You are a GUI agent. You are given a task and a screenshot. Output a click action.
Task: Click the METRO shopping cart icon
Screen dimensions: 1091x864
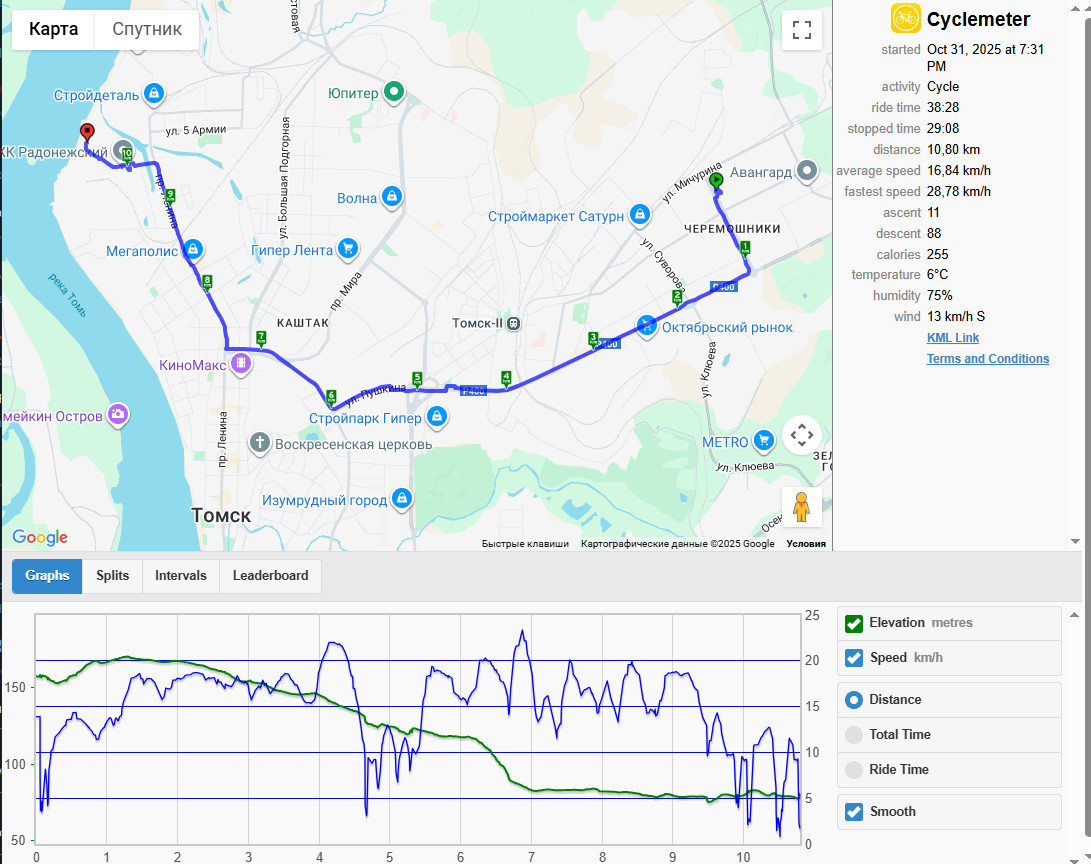[x=764, y=440]
